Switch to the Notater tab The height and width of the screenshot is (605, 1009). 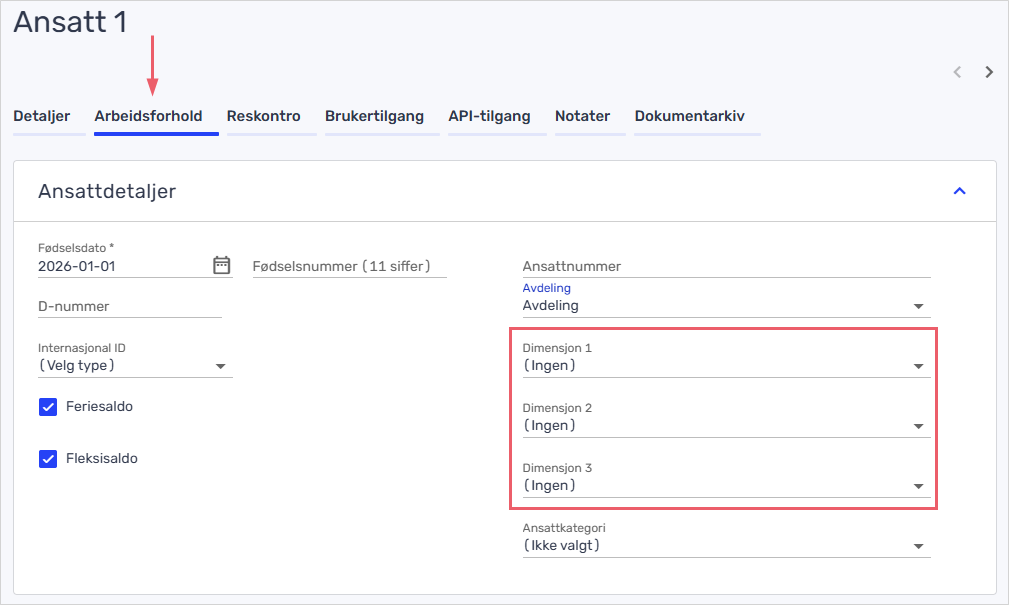(582, 117)
